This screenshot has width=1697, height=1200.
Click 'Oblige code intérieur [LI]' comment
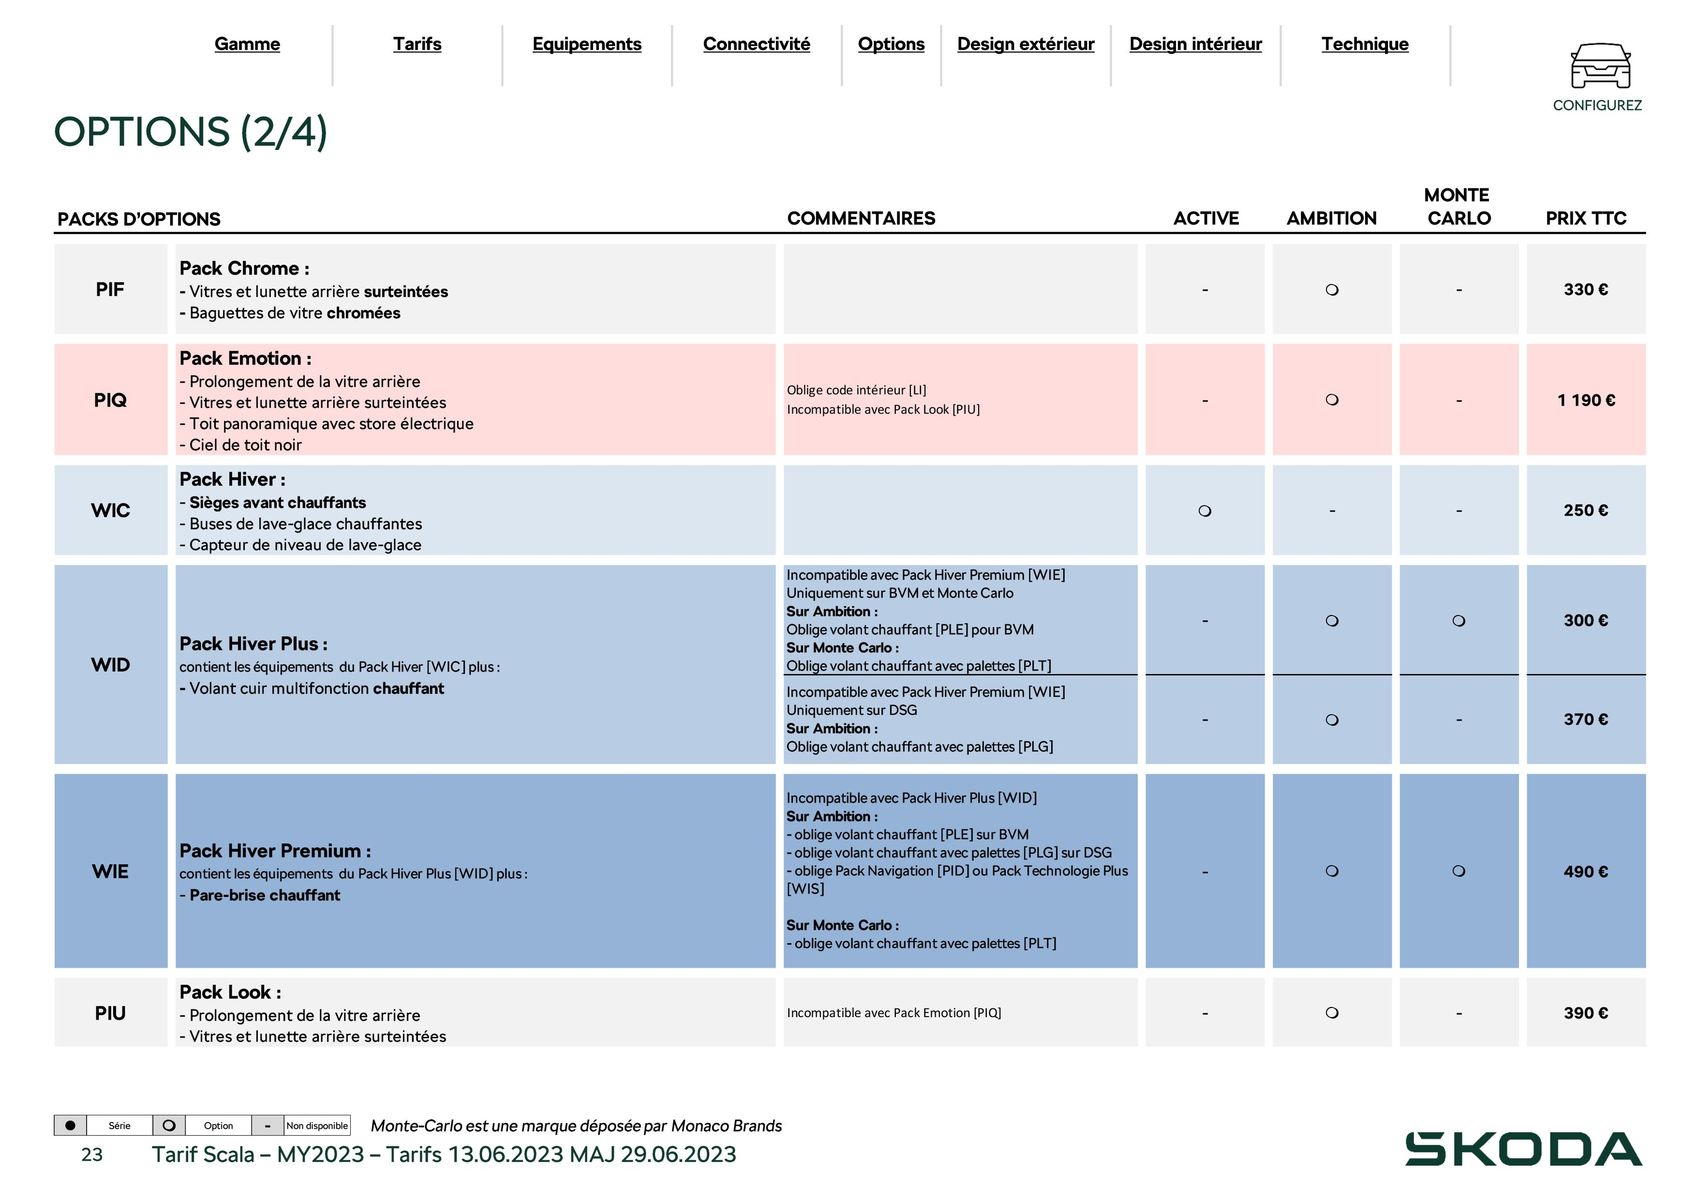point(857,390)
